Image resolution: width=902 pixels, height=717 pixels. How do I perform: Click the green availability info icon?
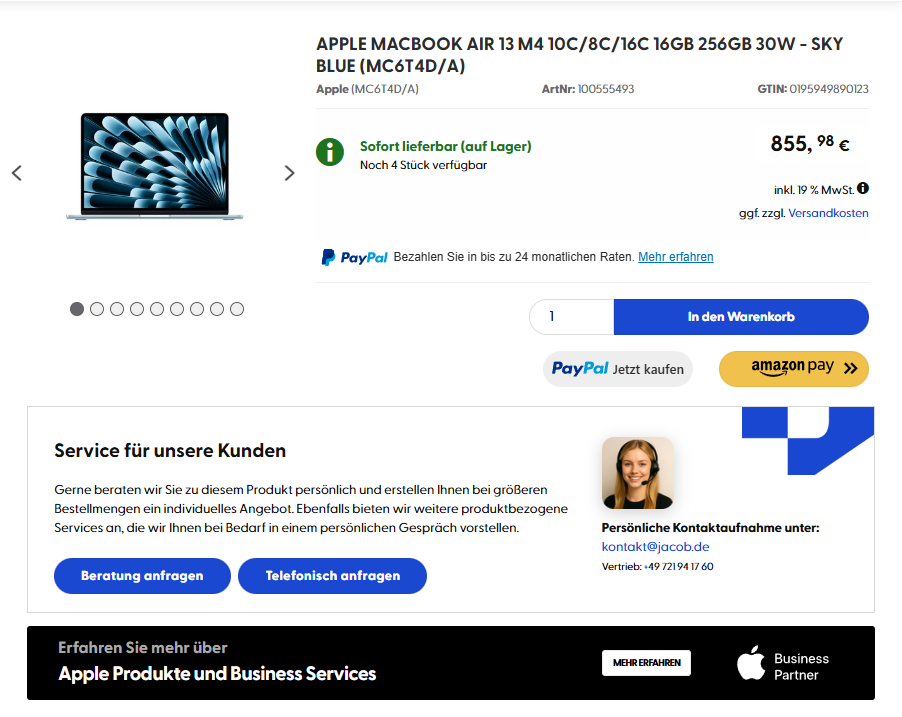pyautogui.click(x=330, y=152)
